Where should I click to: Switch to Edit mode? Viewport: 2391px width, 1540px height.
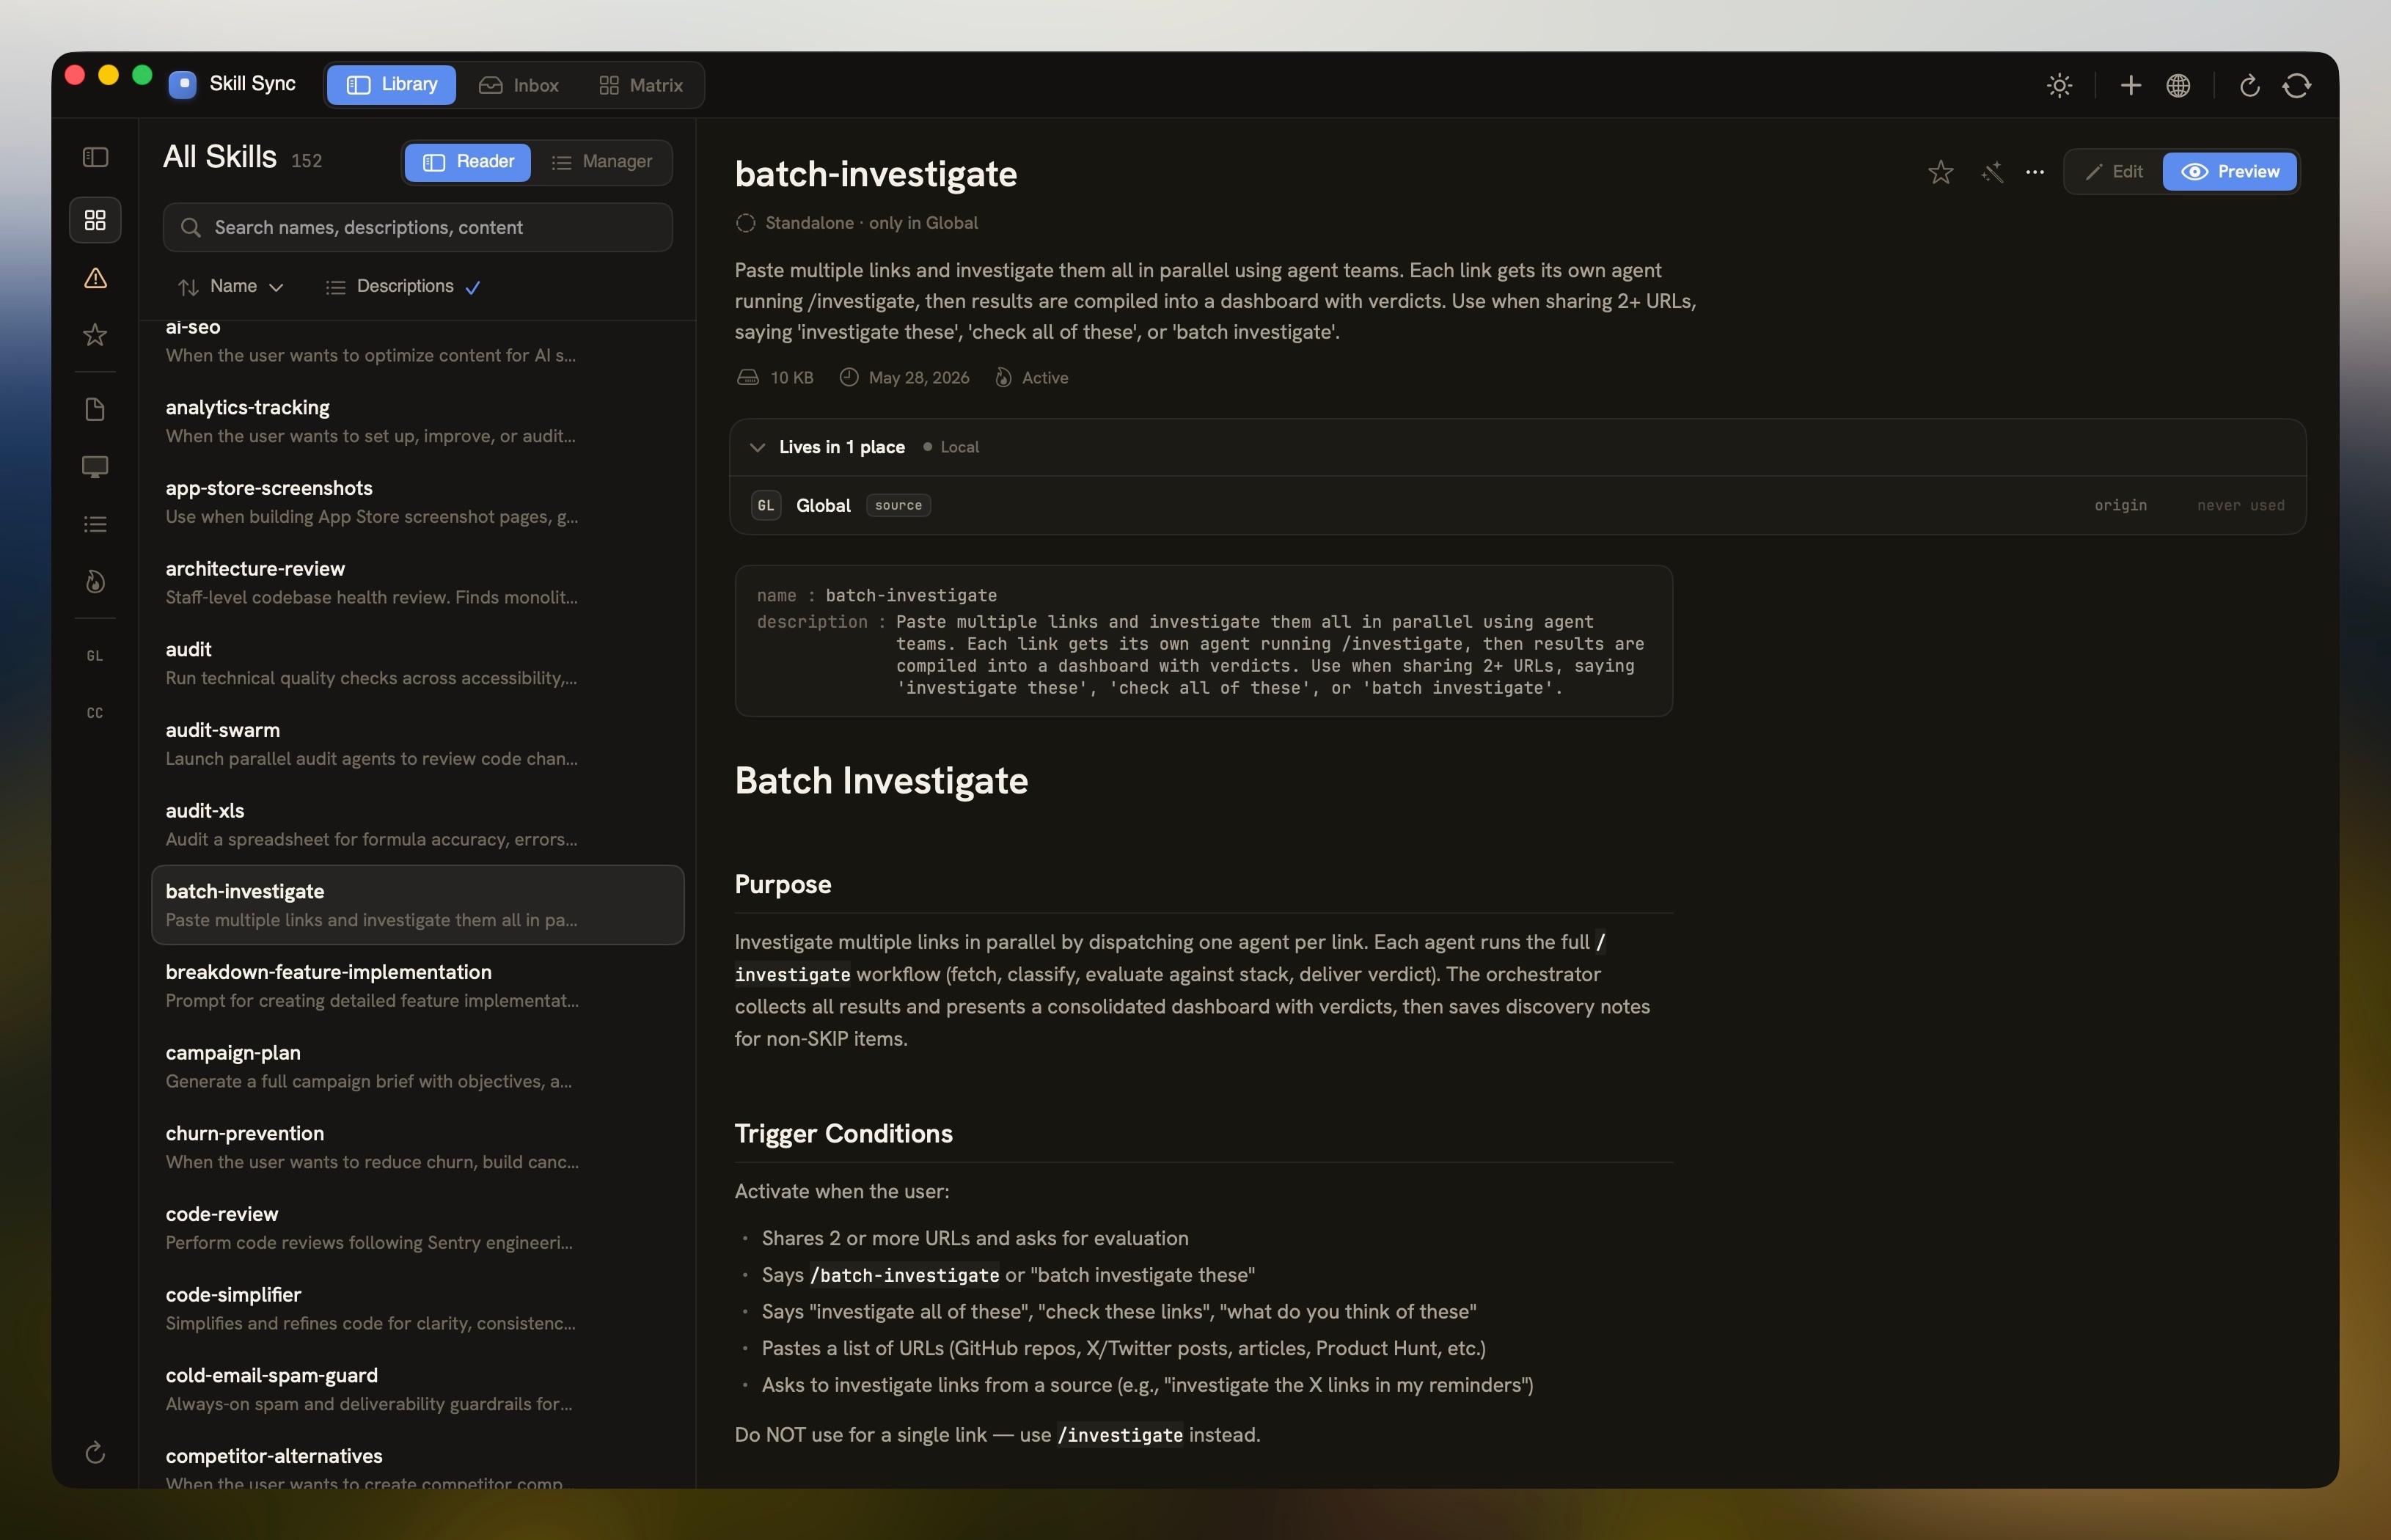(2114, 172)
